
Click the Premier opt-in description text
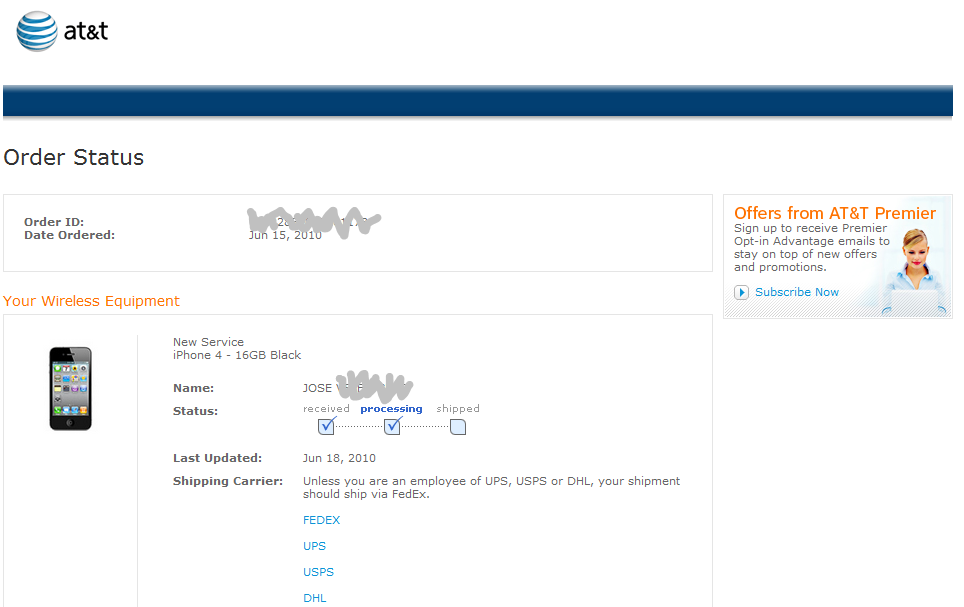[x=812, y=248]
